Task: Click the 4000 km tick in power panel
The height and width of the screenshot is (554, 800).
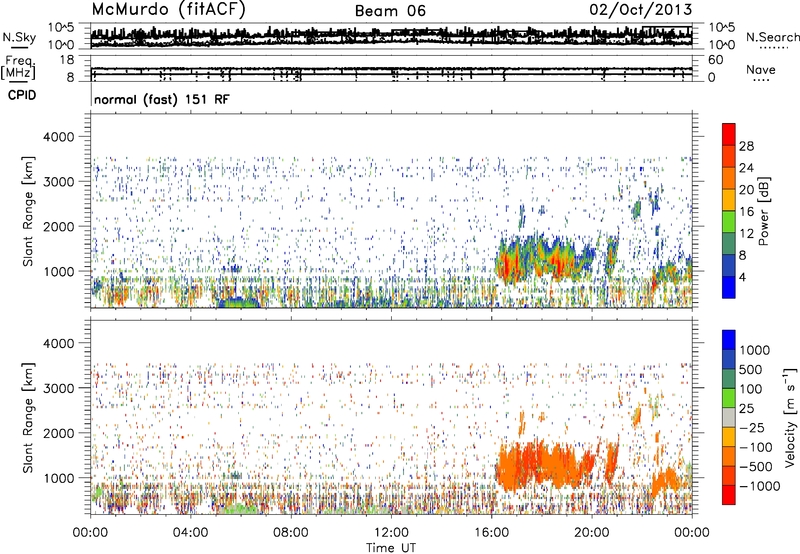Action: pos(59,137)
